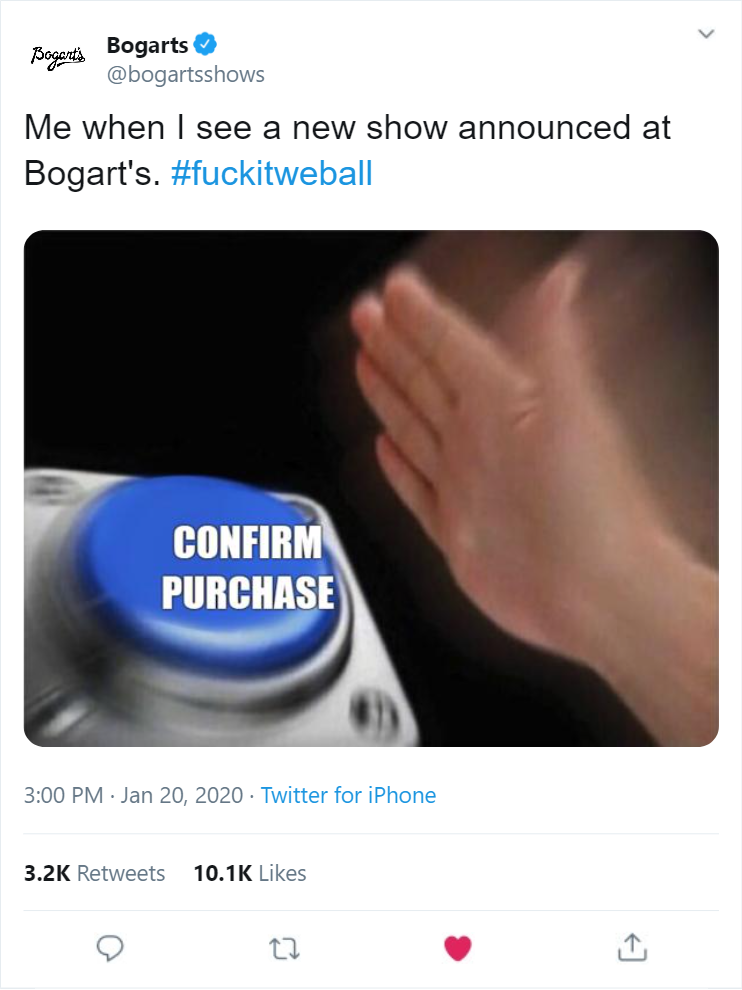Open the Twitter for iPhone link
This screenshot has width=742, height=990.
348,796
